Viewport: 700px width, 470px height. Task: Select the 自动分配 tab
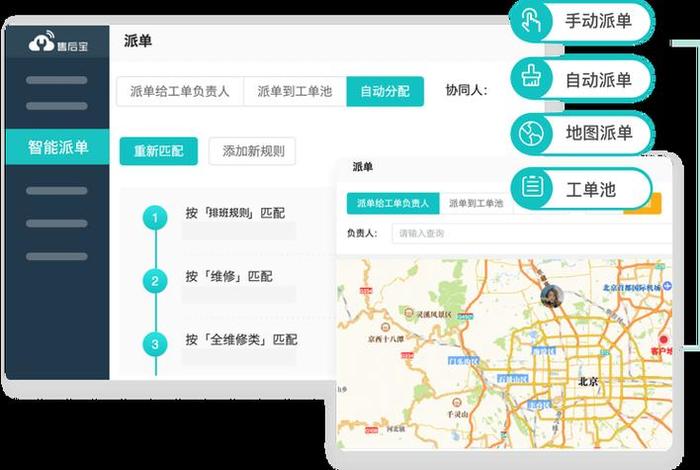point(385,92)
